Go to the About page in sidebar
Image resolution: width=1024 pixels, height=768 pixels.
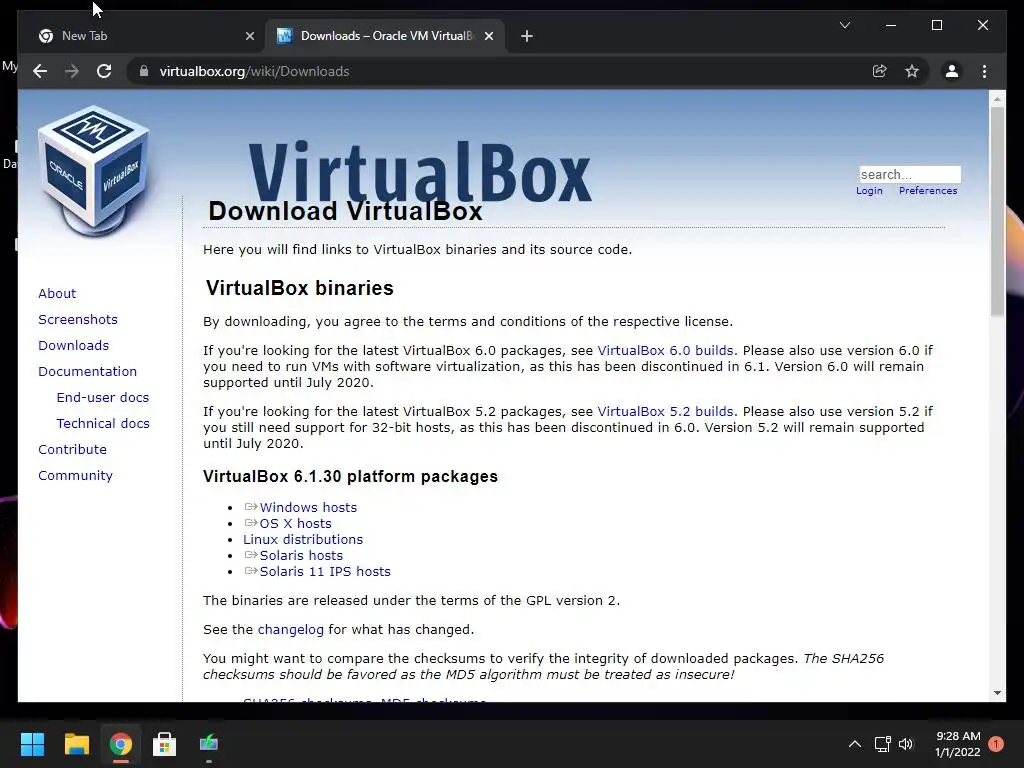click(57, 293)
